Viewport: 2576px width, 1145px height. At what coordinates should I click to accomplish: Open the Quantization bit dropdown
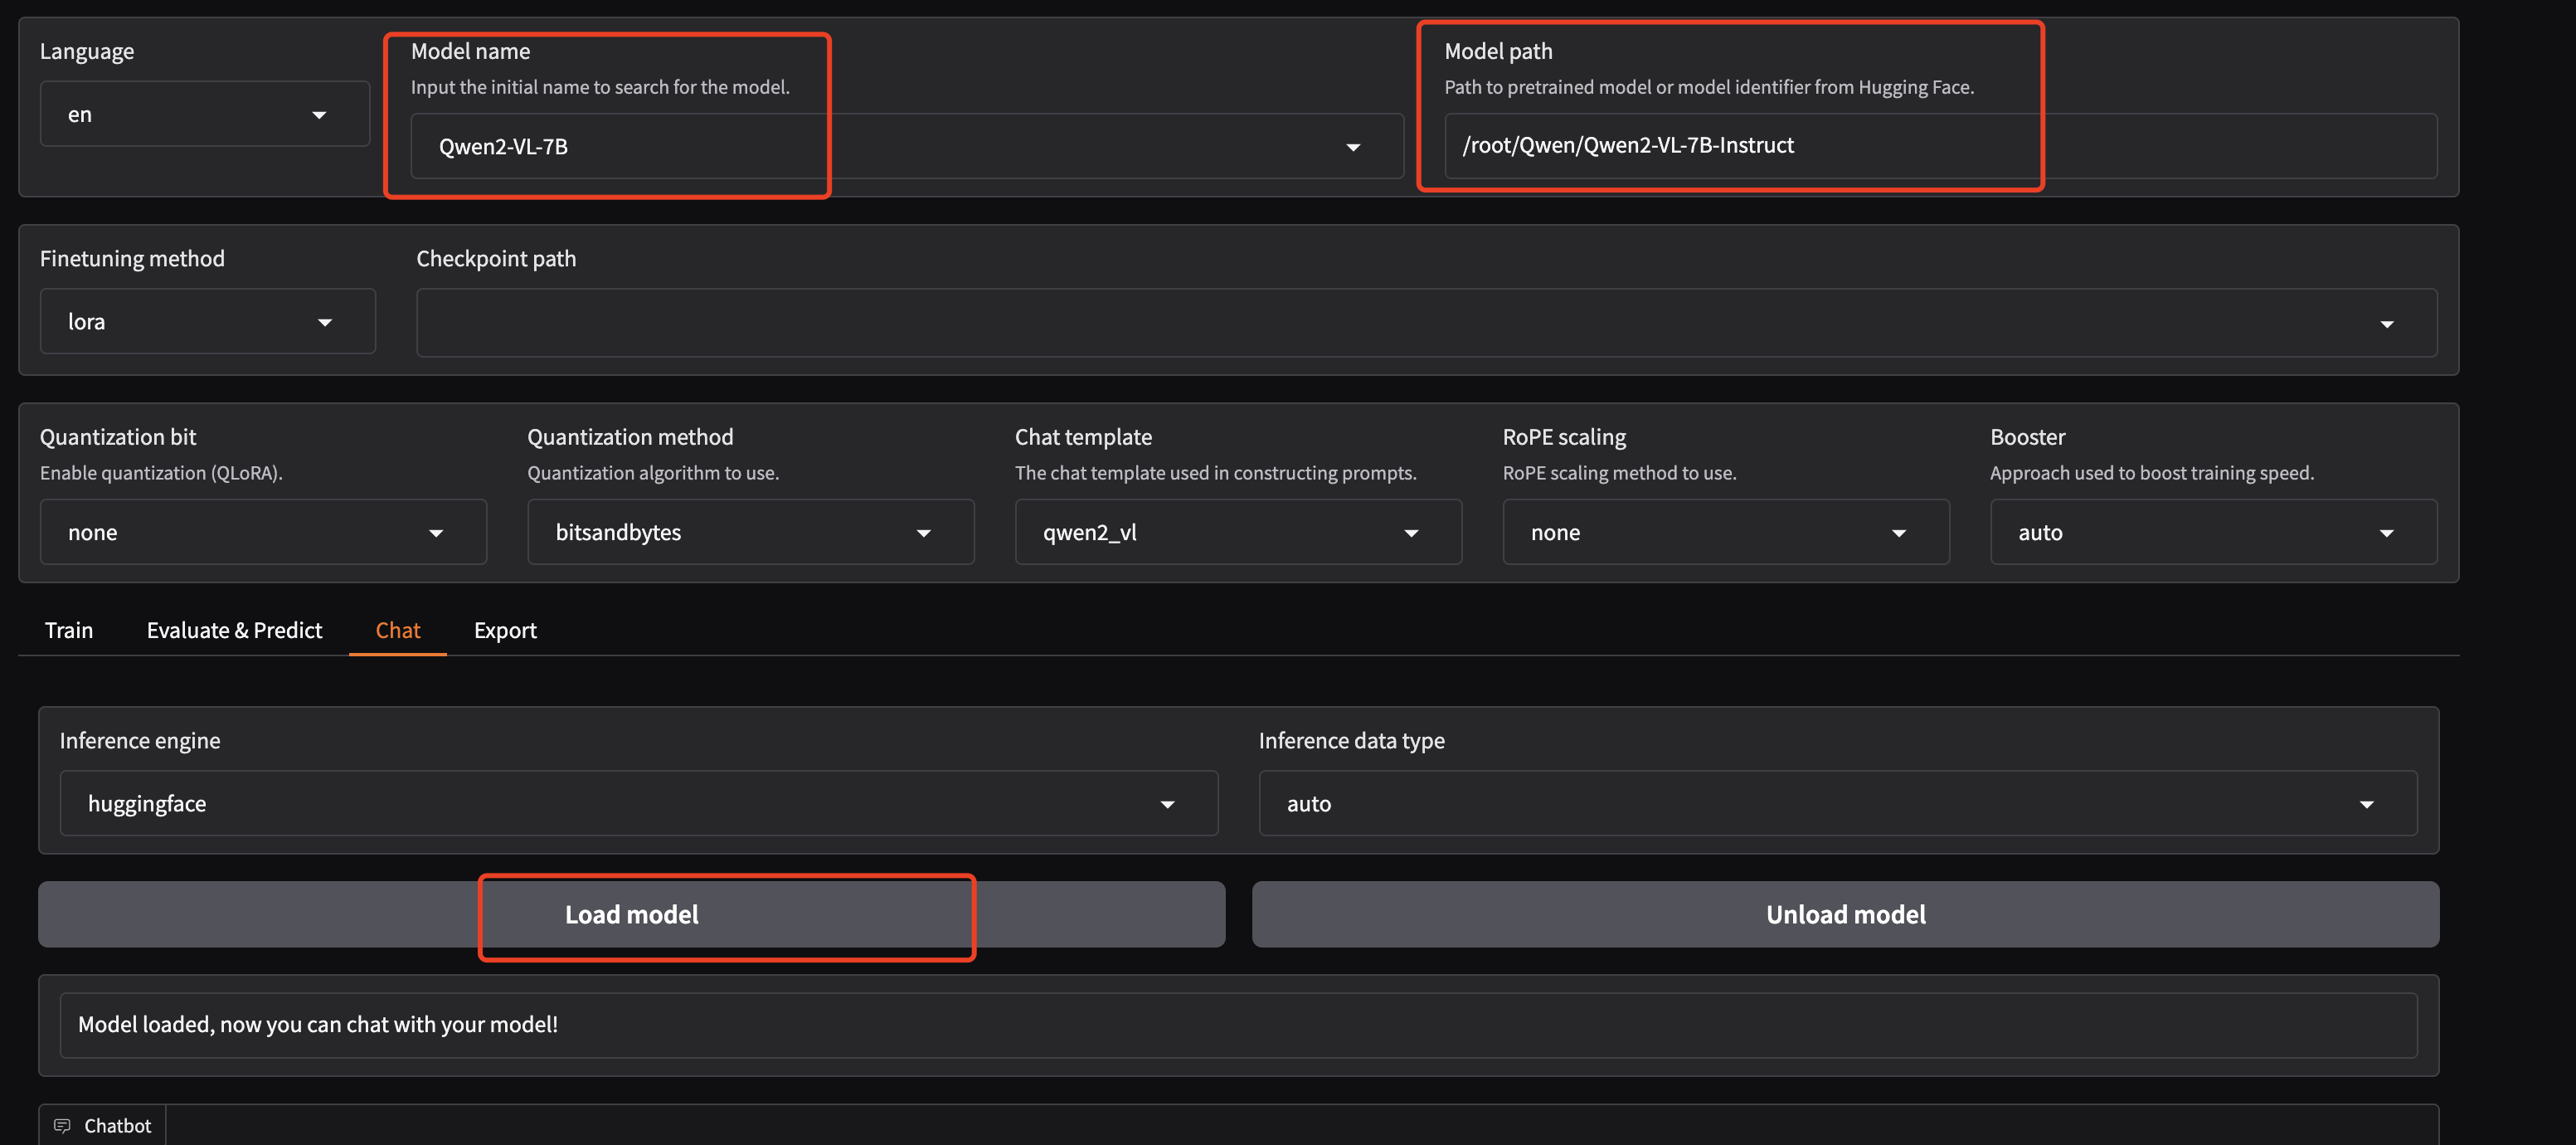pos(262,533)
